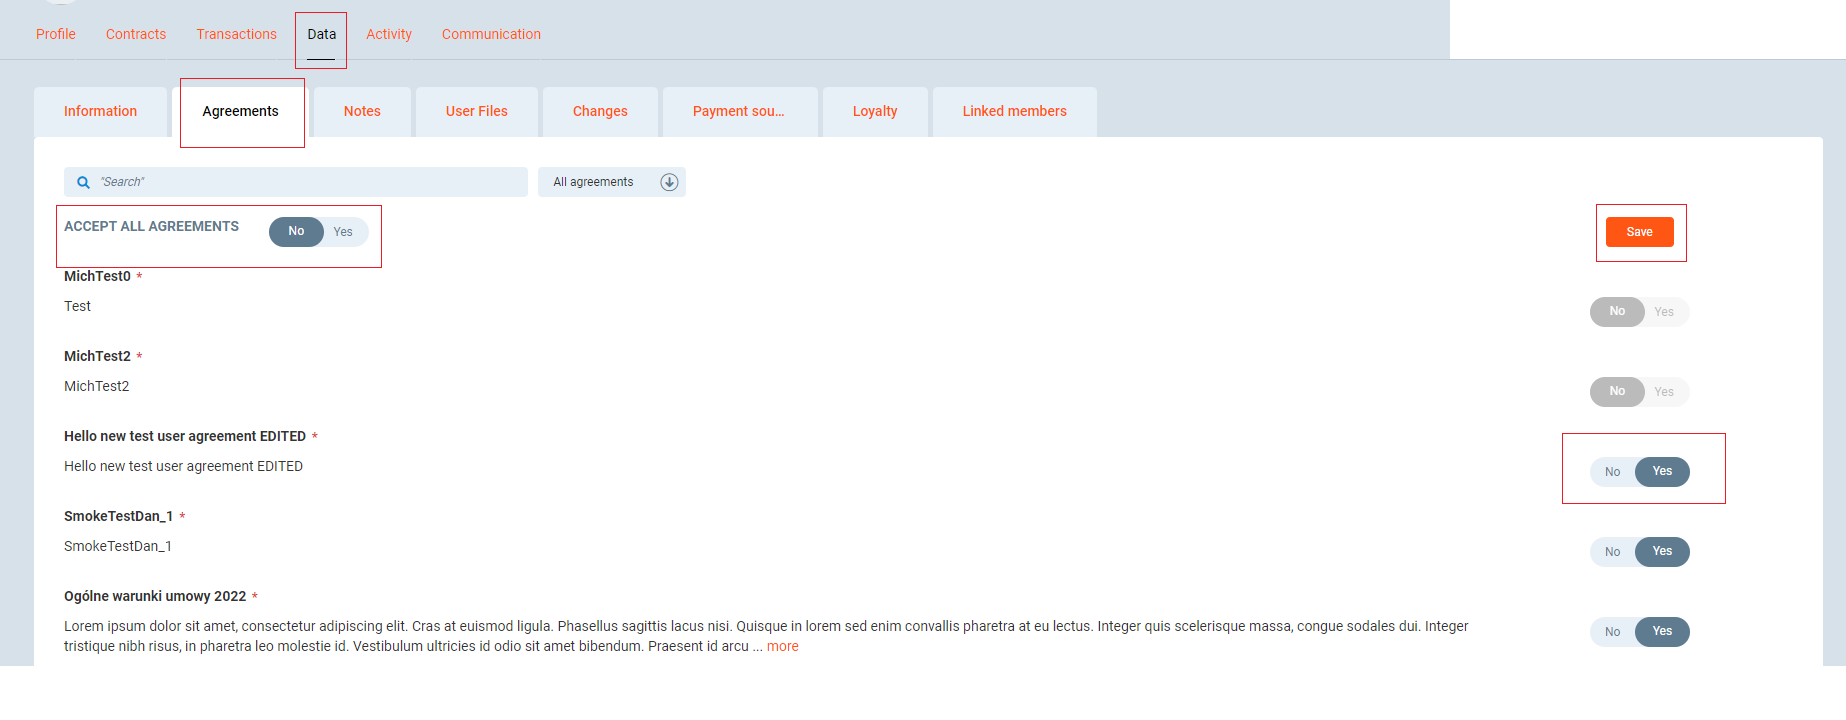Select the Information sub-tab

pos(100,112)
